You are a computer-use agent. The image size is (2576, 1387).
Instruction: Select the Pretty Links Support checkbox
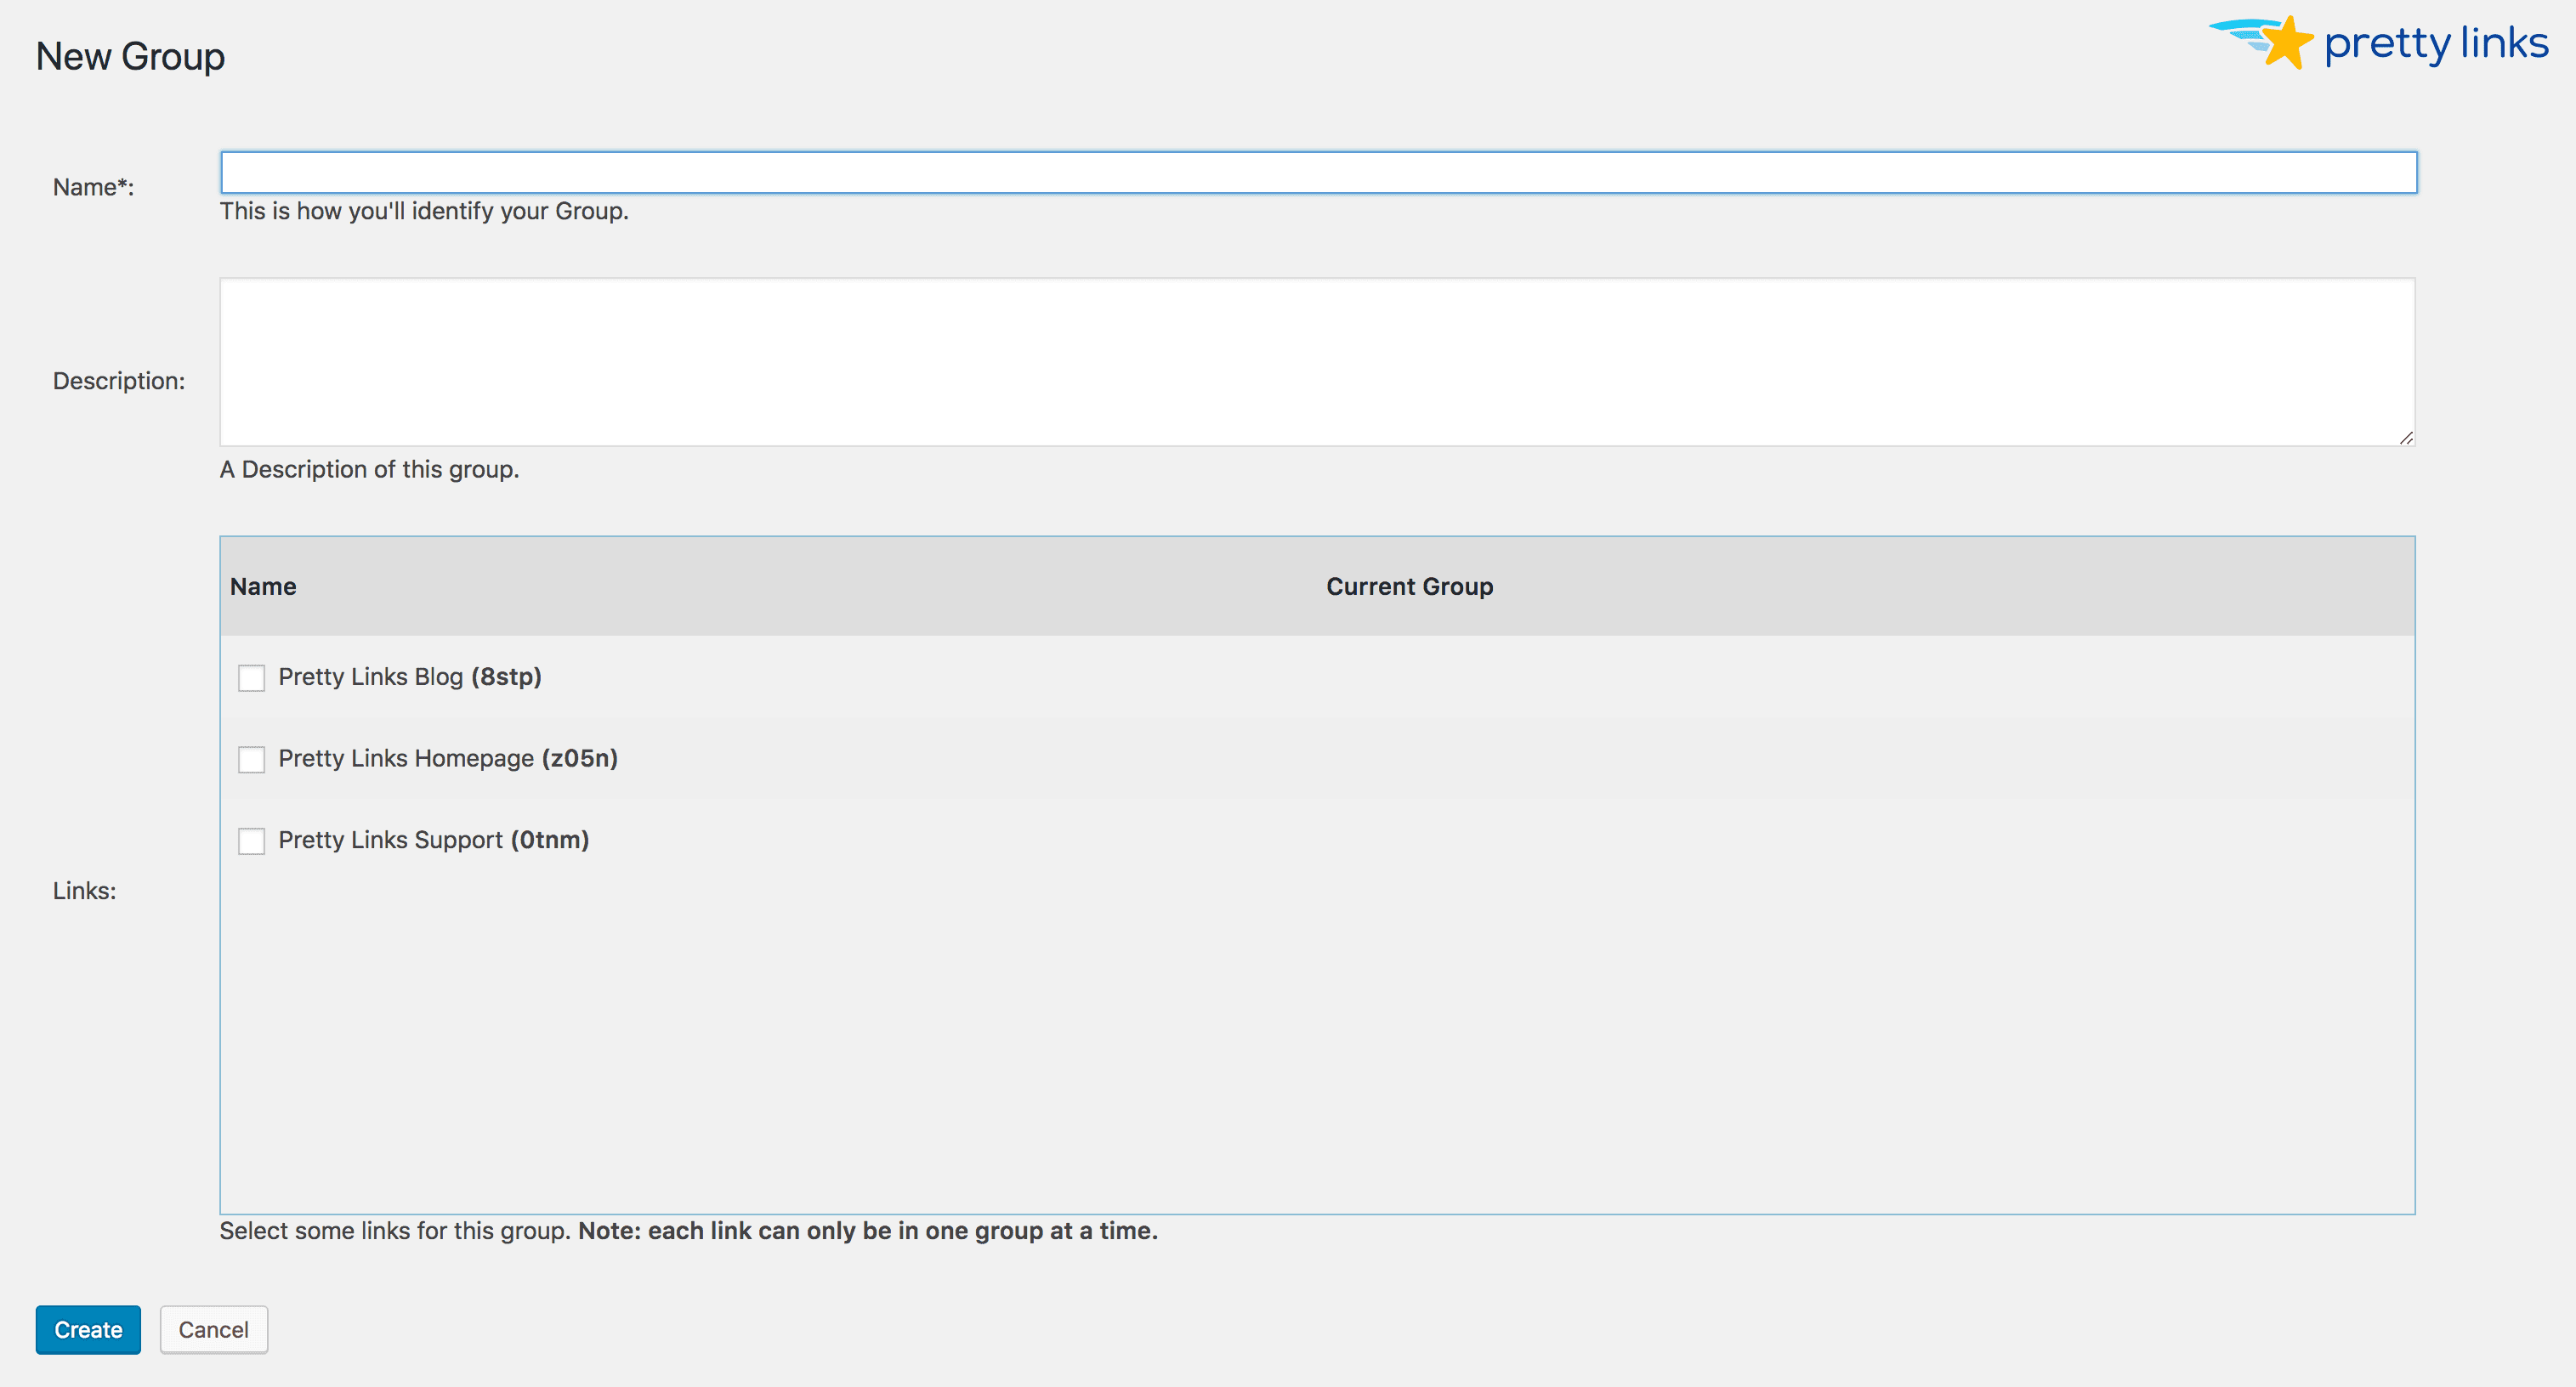(251, 841)
